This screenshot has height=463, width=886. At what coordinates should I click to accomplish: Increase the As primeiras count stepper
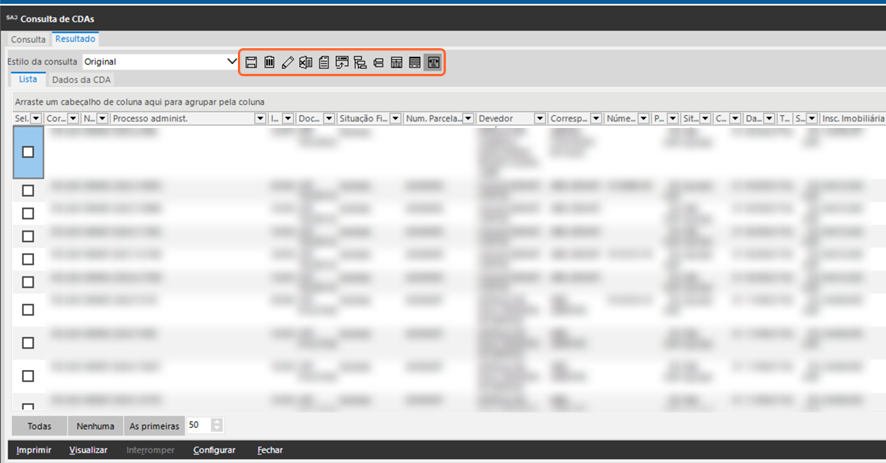(217, 422)
